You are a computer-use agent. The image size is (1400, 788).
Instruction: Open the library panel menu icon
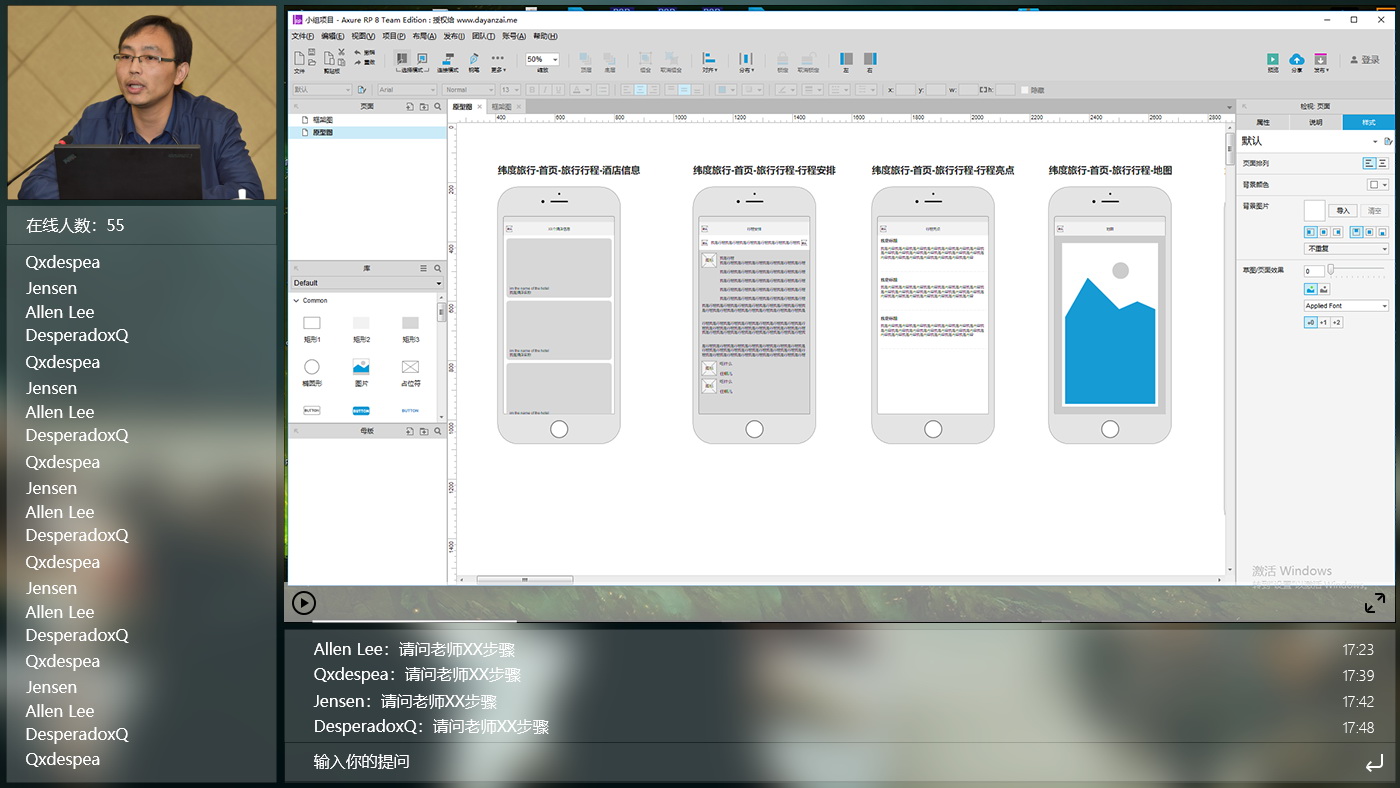[423, 269]
